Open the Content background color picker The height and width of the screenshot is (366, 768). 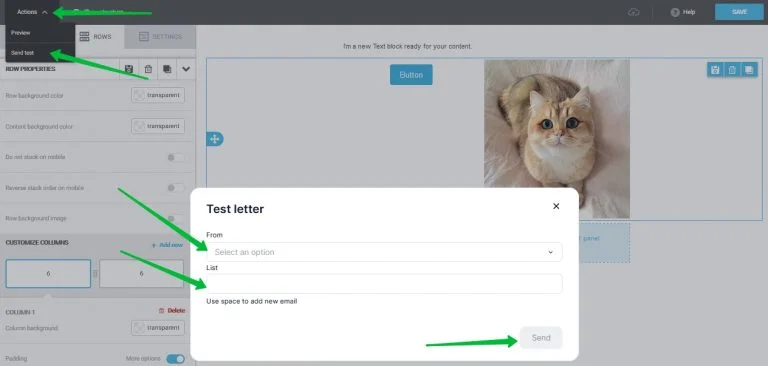pos(158,126)
